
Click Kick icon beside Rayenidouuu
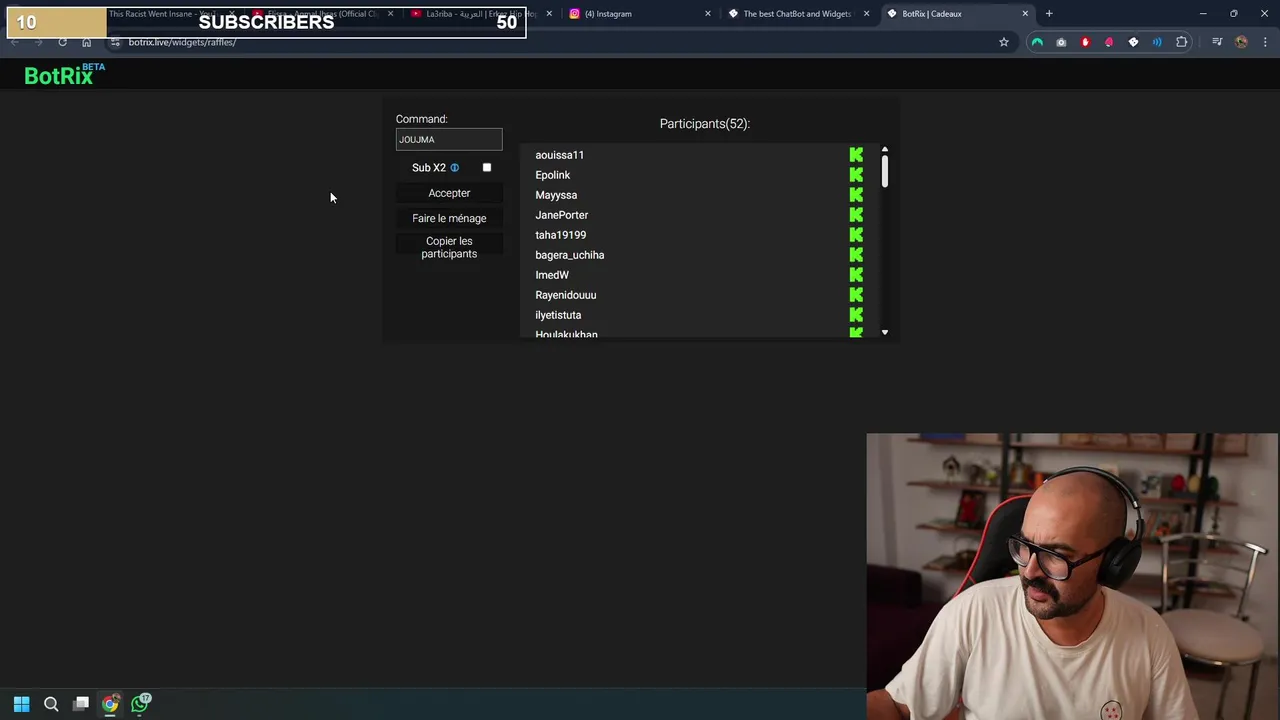click(x=856, y=295)
